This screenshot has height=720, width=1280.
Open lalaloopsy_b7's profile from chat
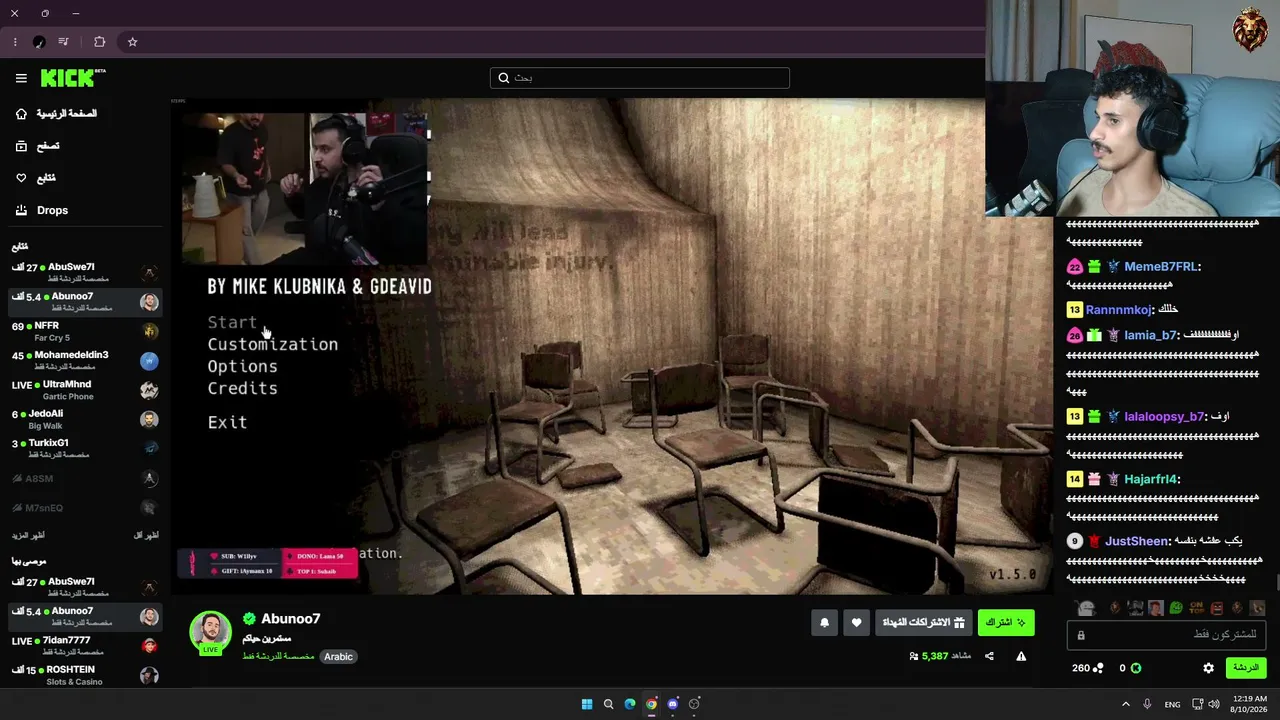click(1164, 416)
